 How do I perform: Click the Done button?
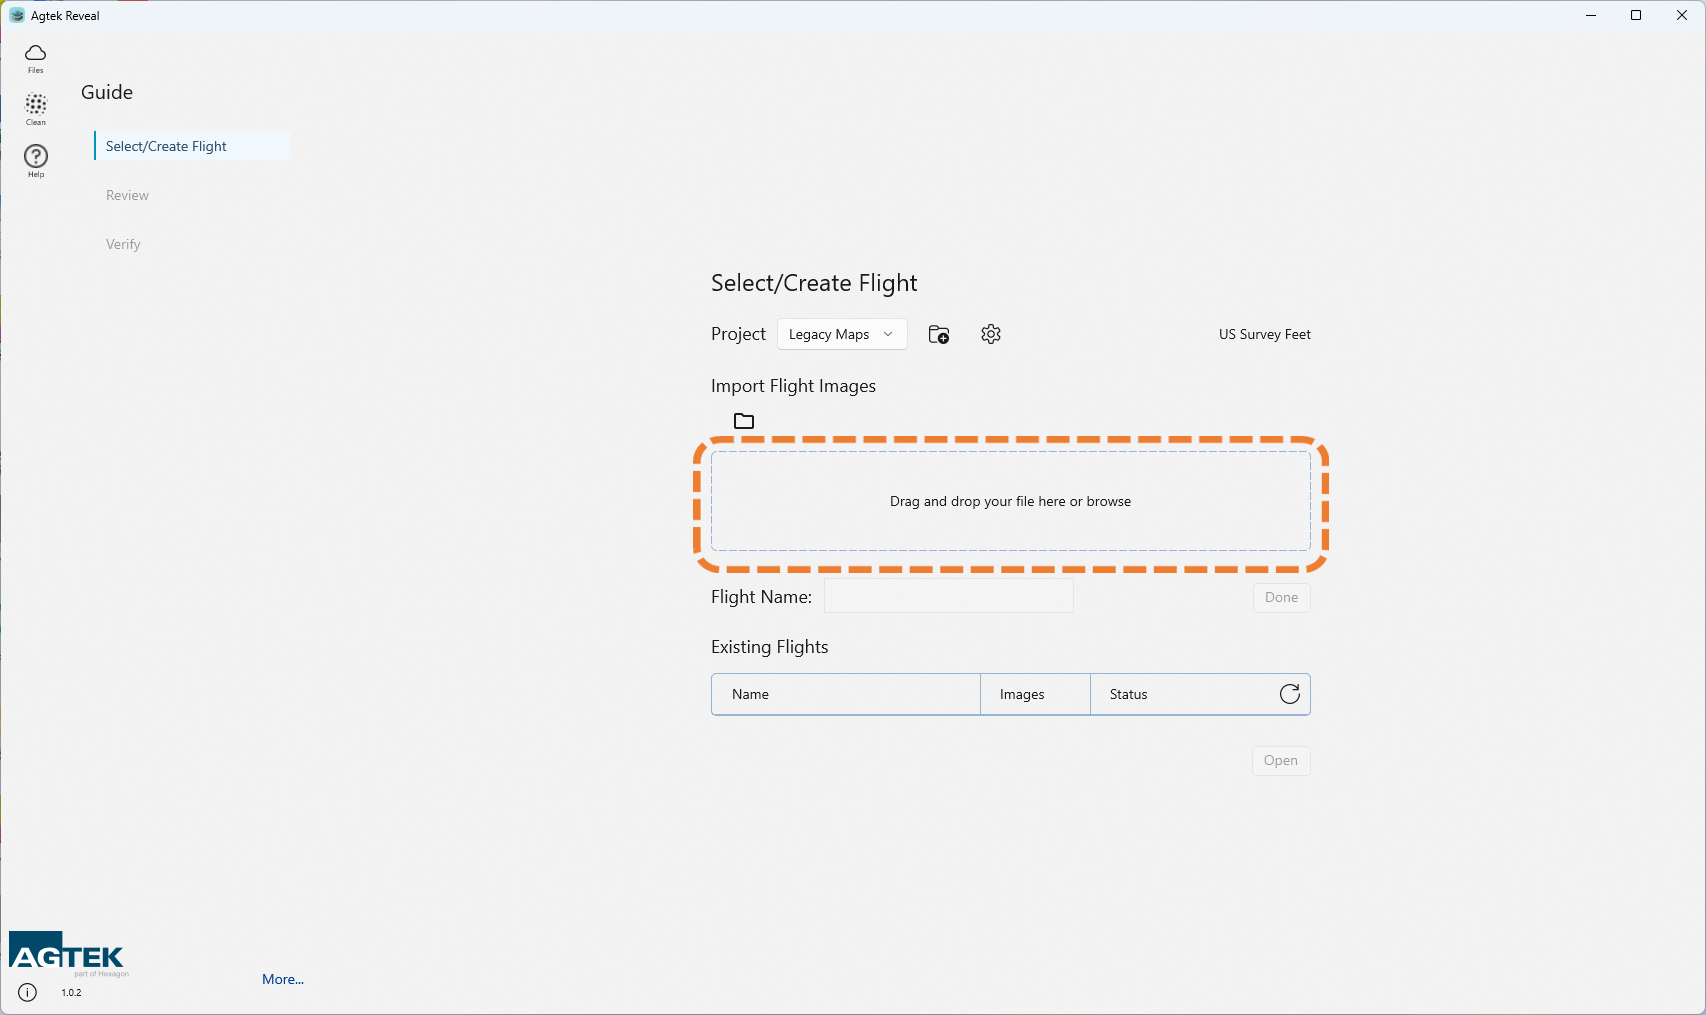1280,597
